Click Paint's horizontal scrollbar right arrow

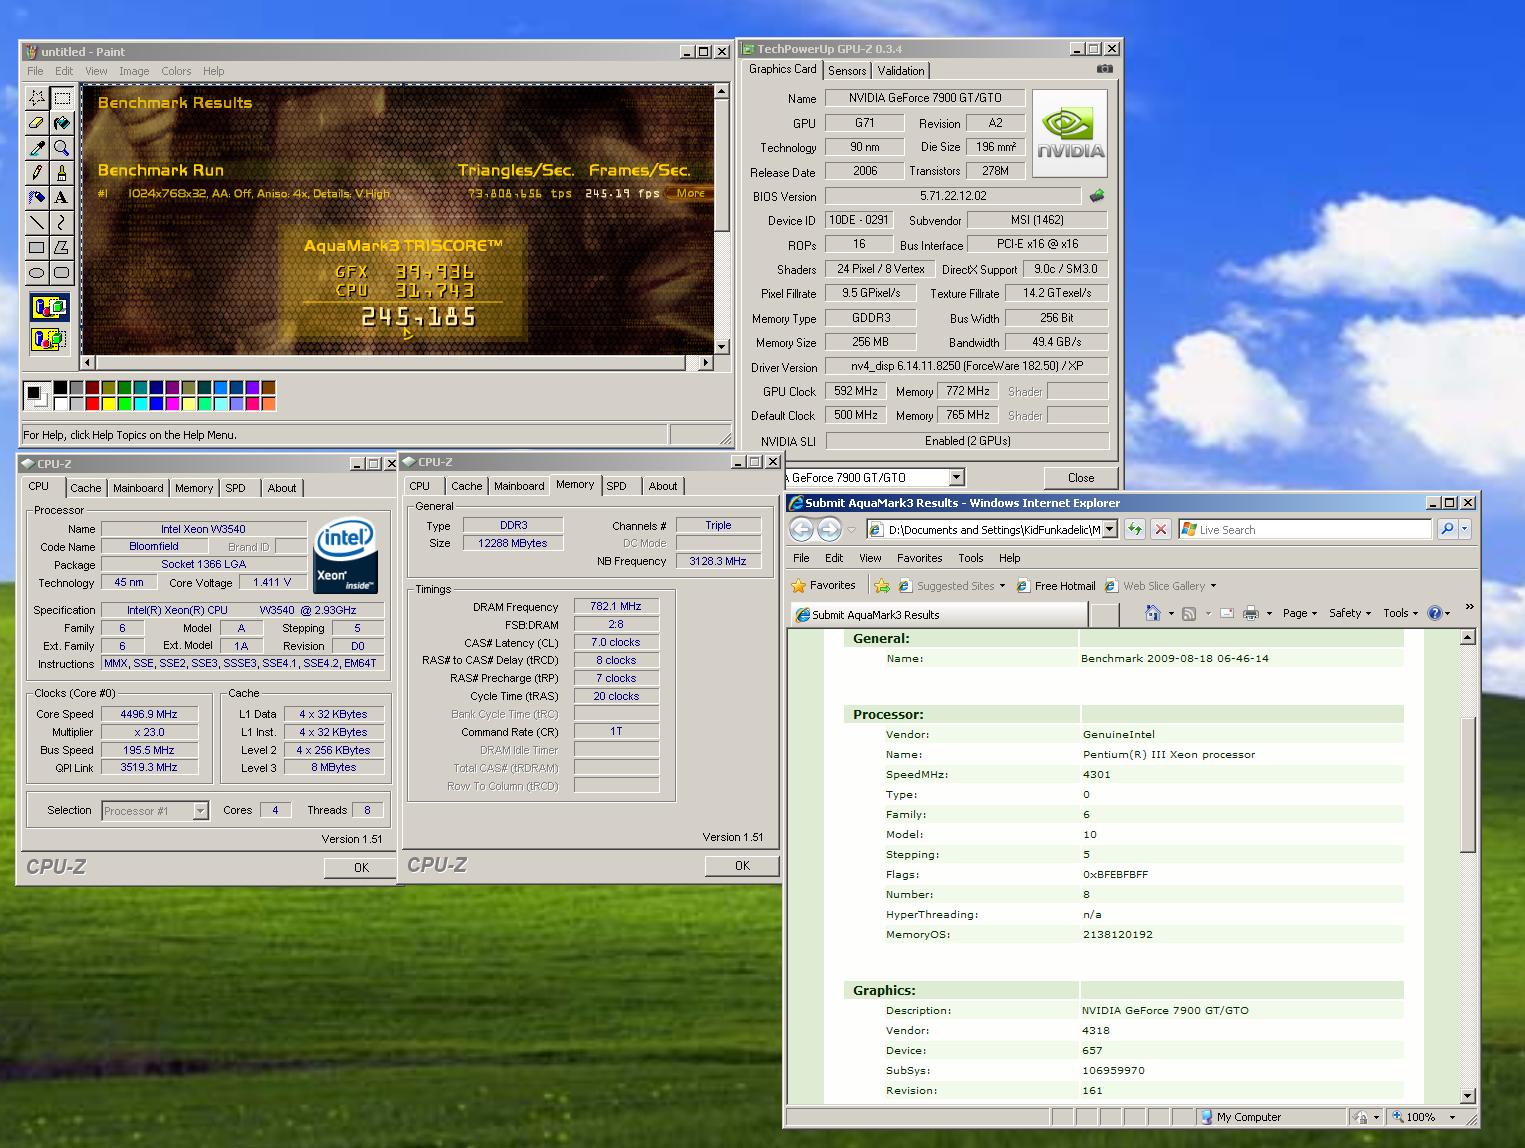[707, 363]
